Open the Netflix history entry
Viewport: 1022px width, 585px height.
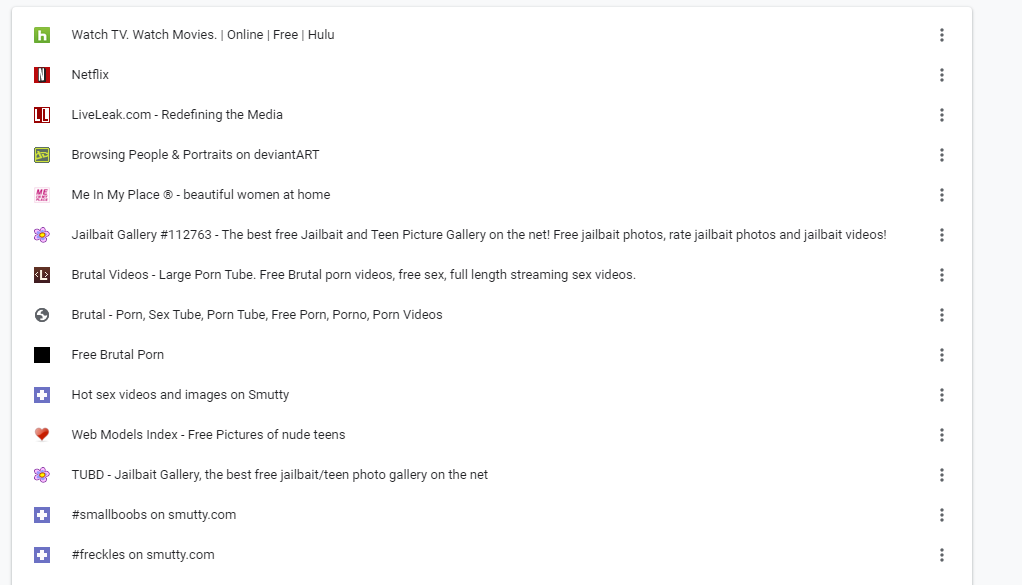(90, 75)
